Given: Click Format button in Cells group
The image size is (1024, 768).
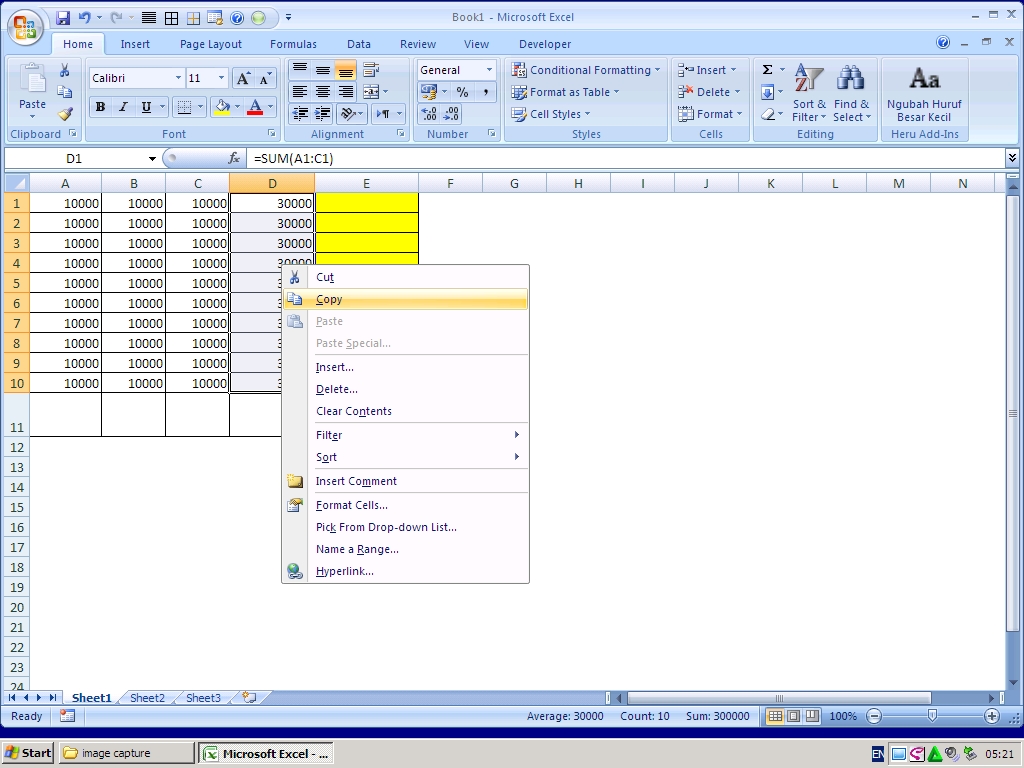Looking at the screenshot, I should coord(711,114).
